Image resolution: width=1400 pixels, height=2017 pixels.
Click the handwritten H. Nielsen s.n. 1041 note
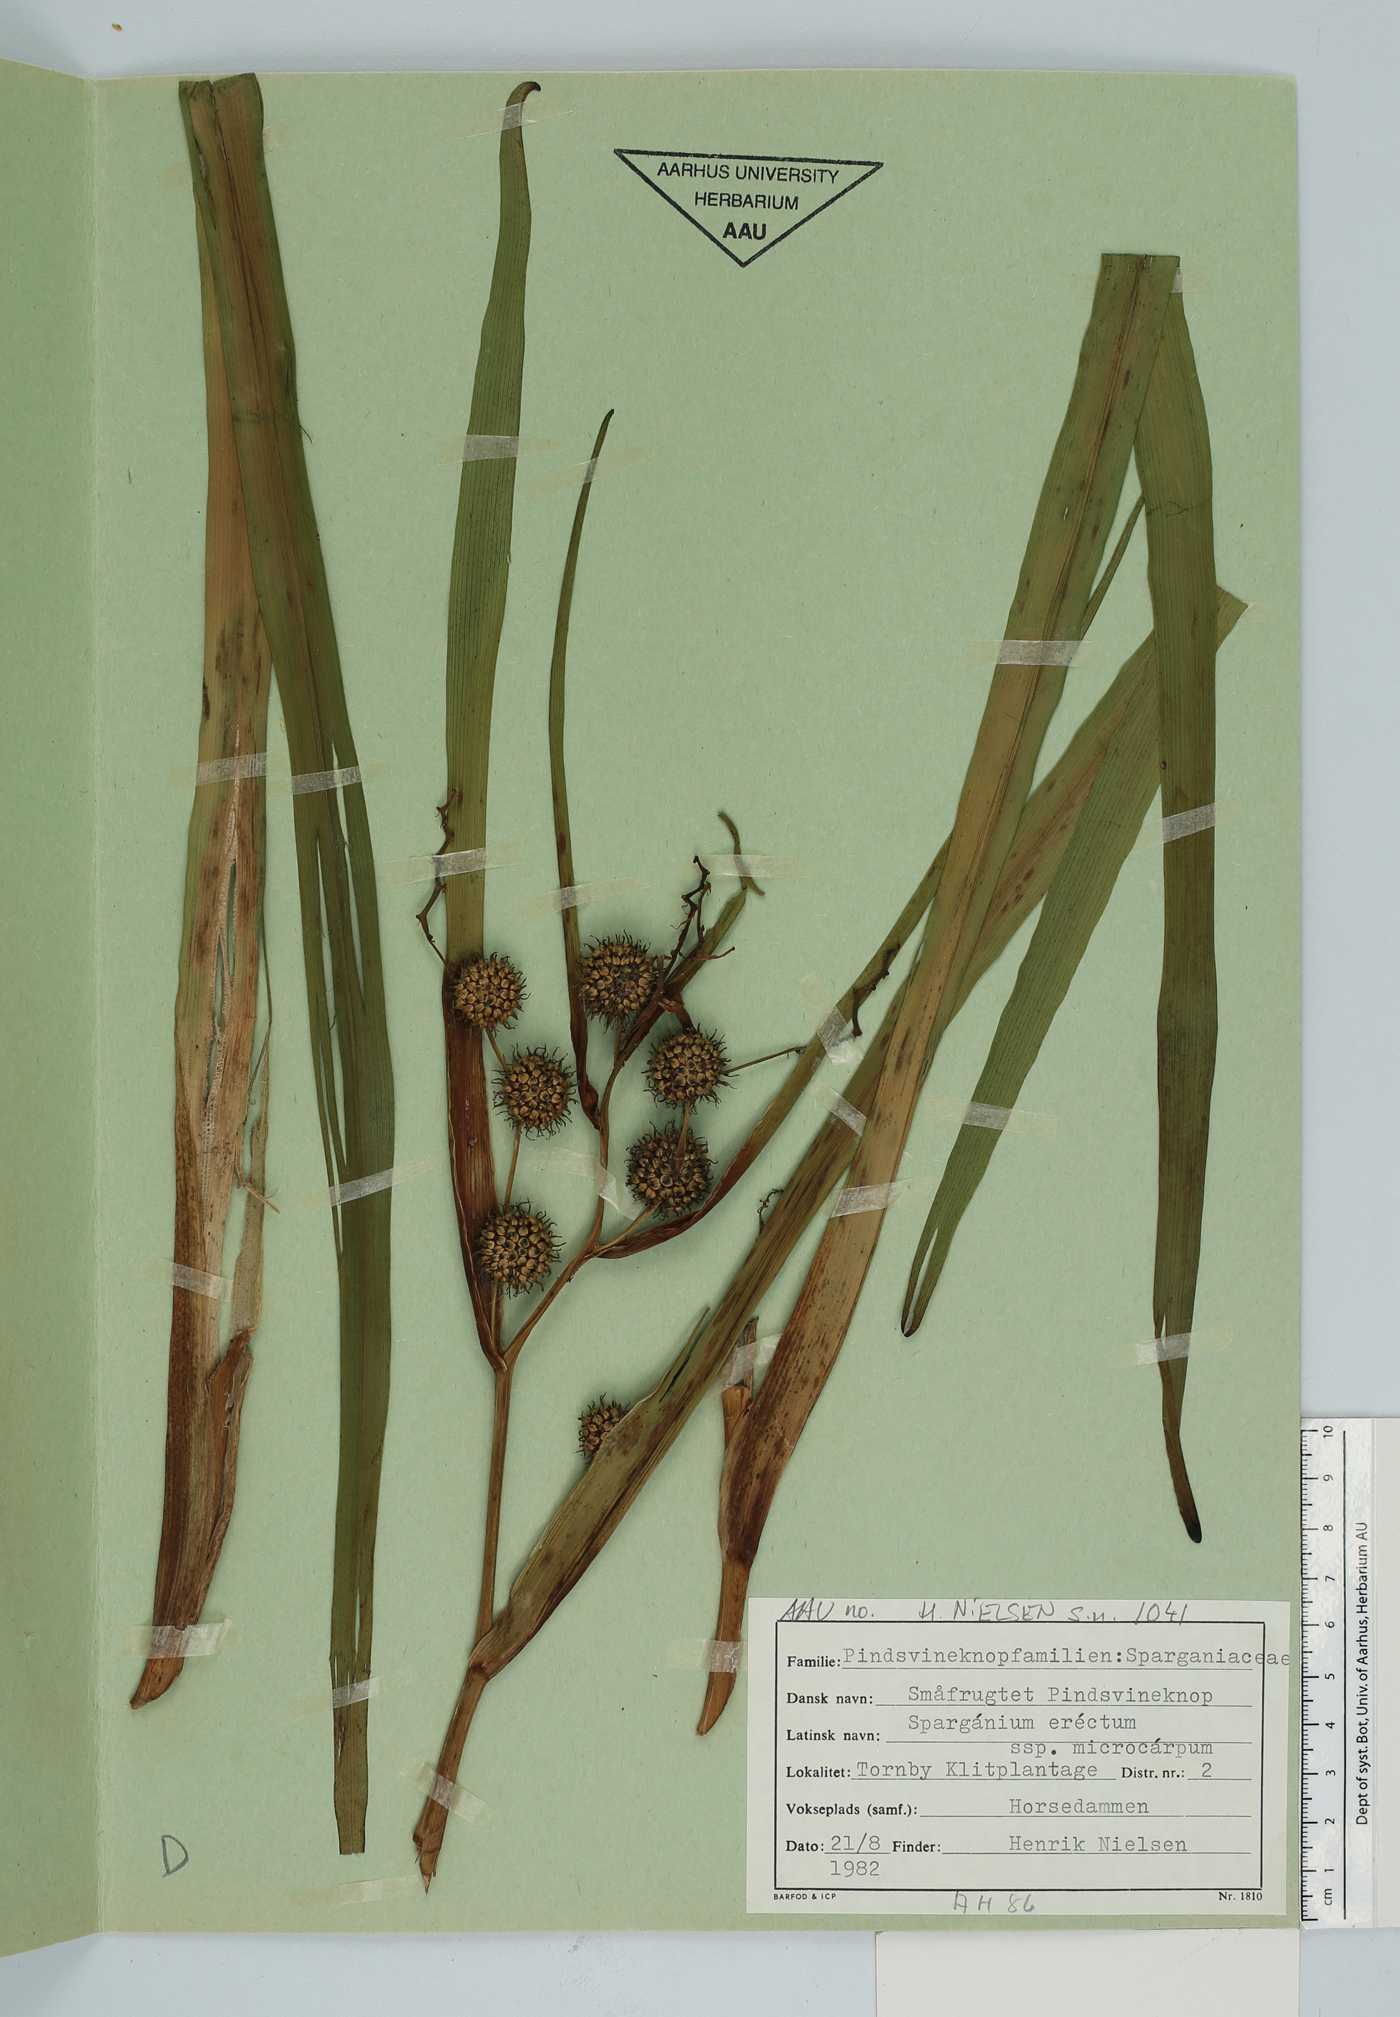(x=1050, y=1611)
